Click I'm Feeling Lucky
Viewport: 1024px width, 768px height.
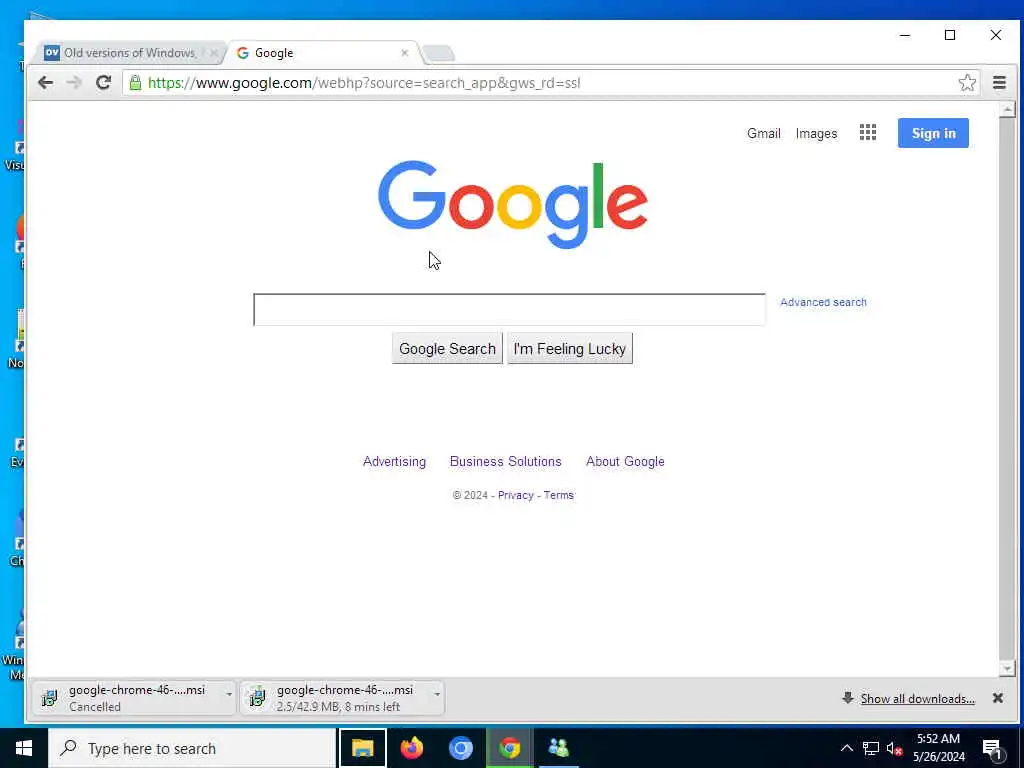pyautogui.click(x=569, y=348)
